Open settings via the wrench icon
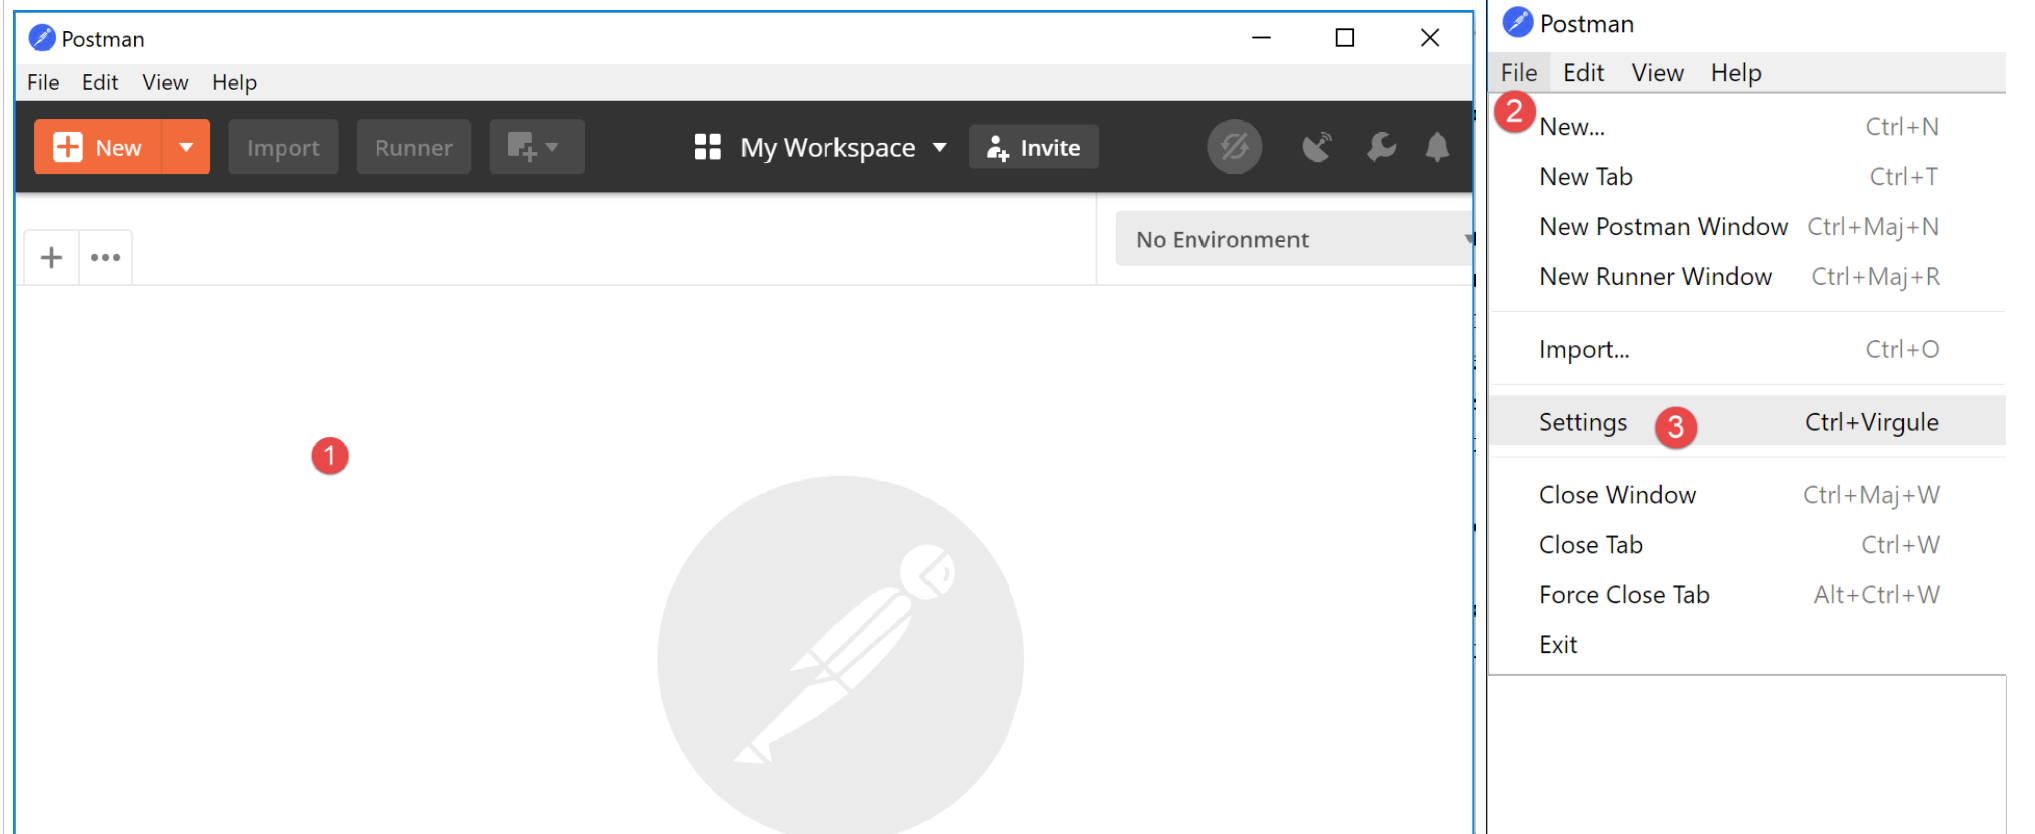The image size is (2035, 834). coord(1381,148)
